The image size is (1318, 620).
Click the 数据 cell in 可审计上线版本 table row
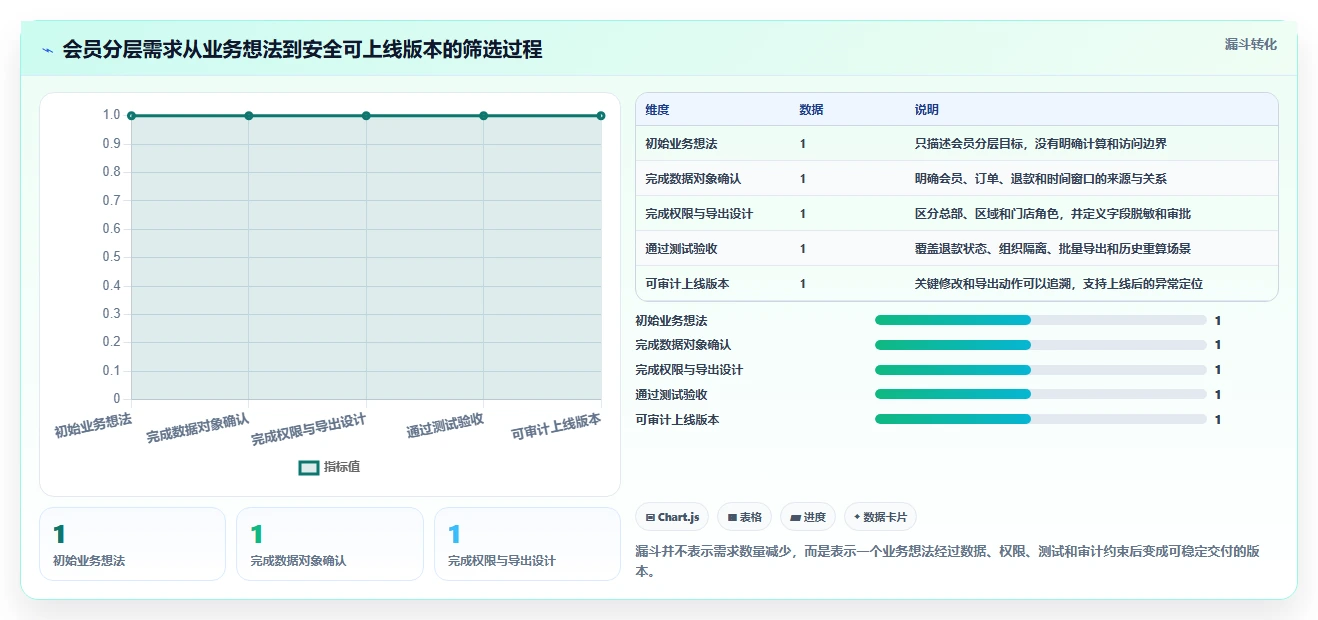point(803,284)
